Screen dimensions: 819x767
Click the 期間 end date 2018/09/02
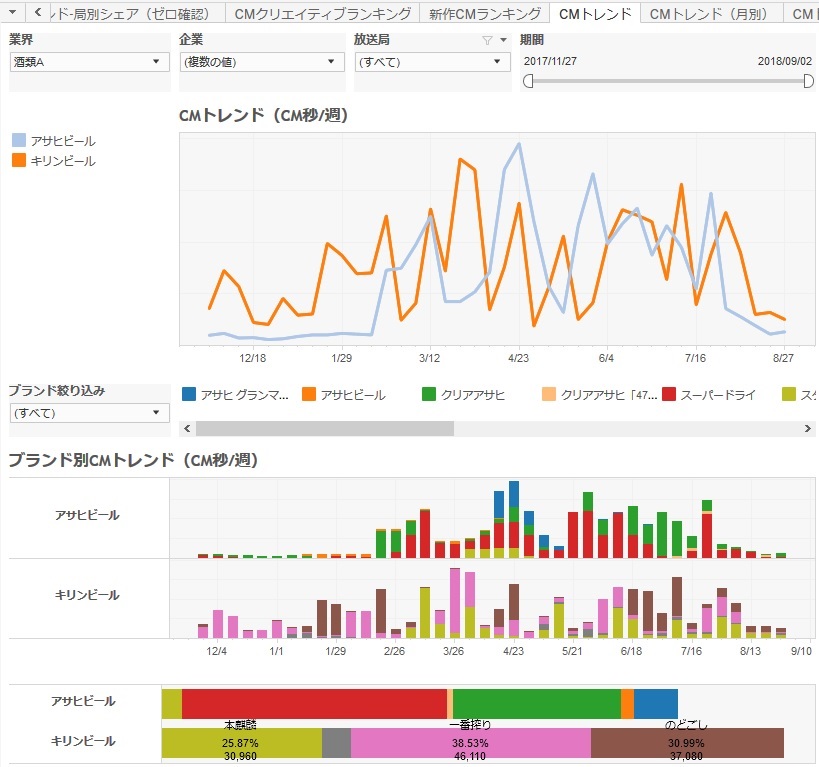coord(785,61)
